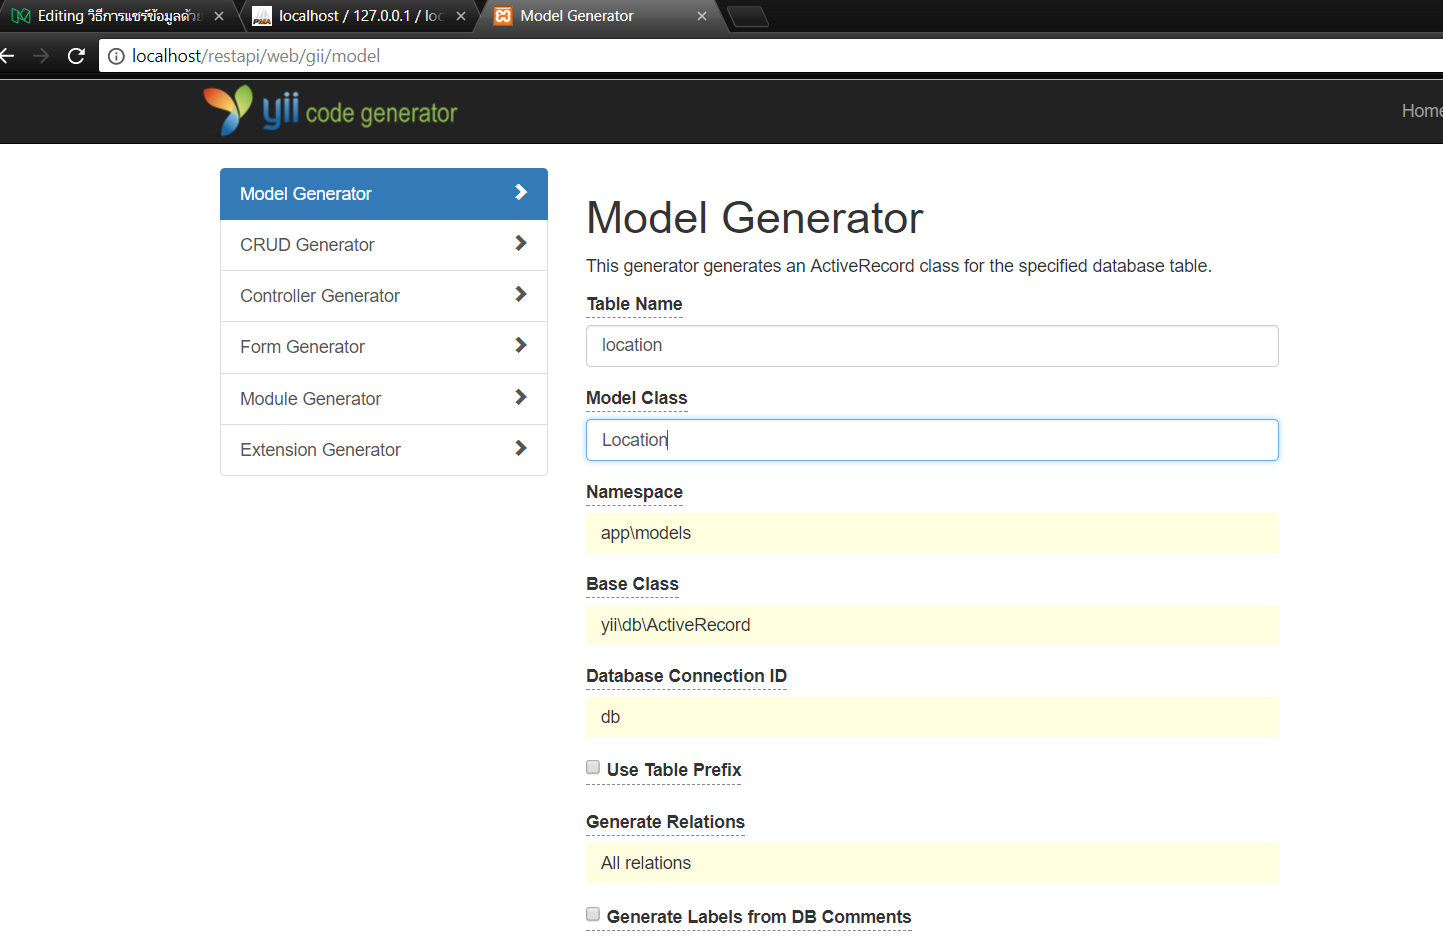Close the Editing tab

point(219,16)
